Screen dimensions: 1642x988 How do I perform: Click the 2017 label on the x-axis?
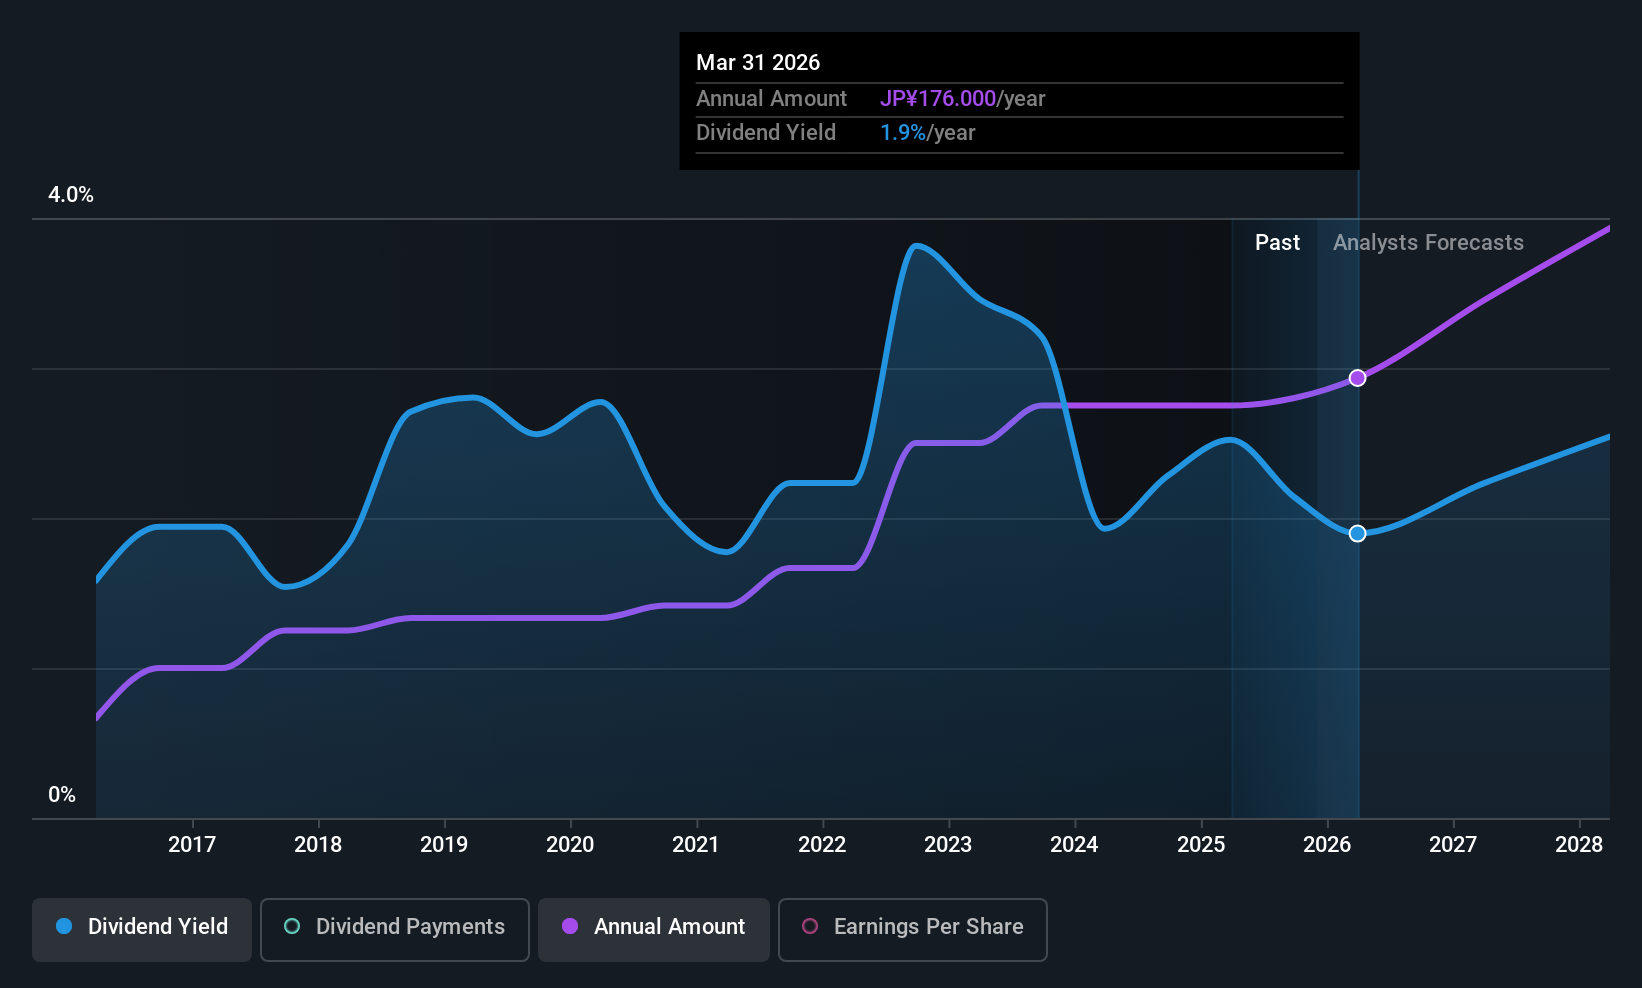click(x=192, y=845)
